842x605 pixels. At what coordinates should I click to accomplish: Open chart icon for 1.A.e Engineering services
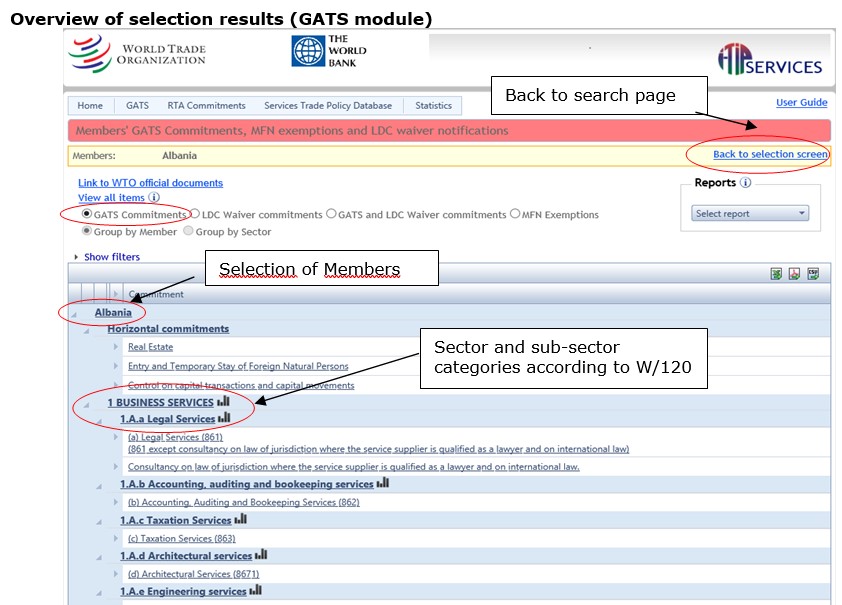[x=256, y=590]
